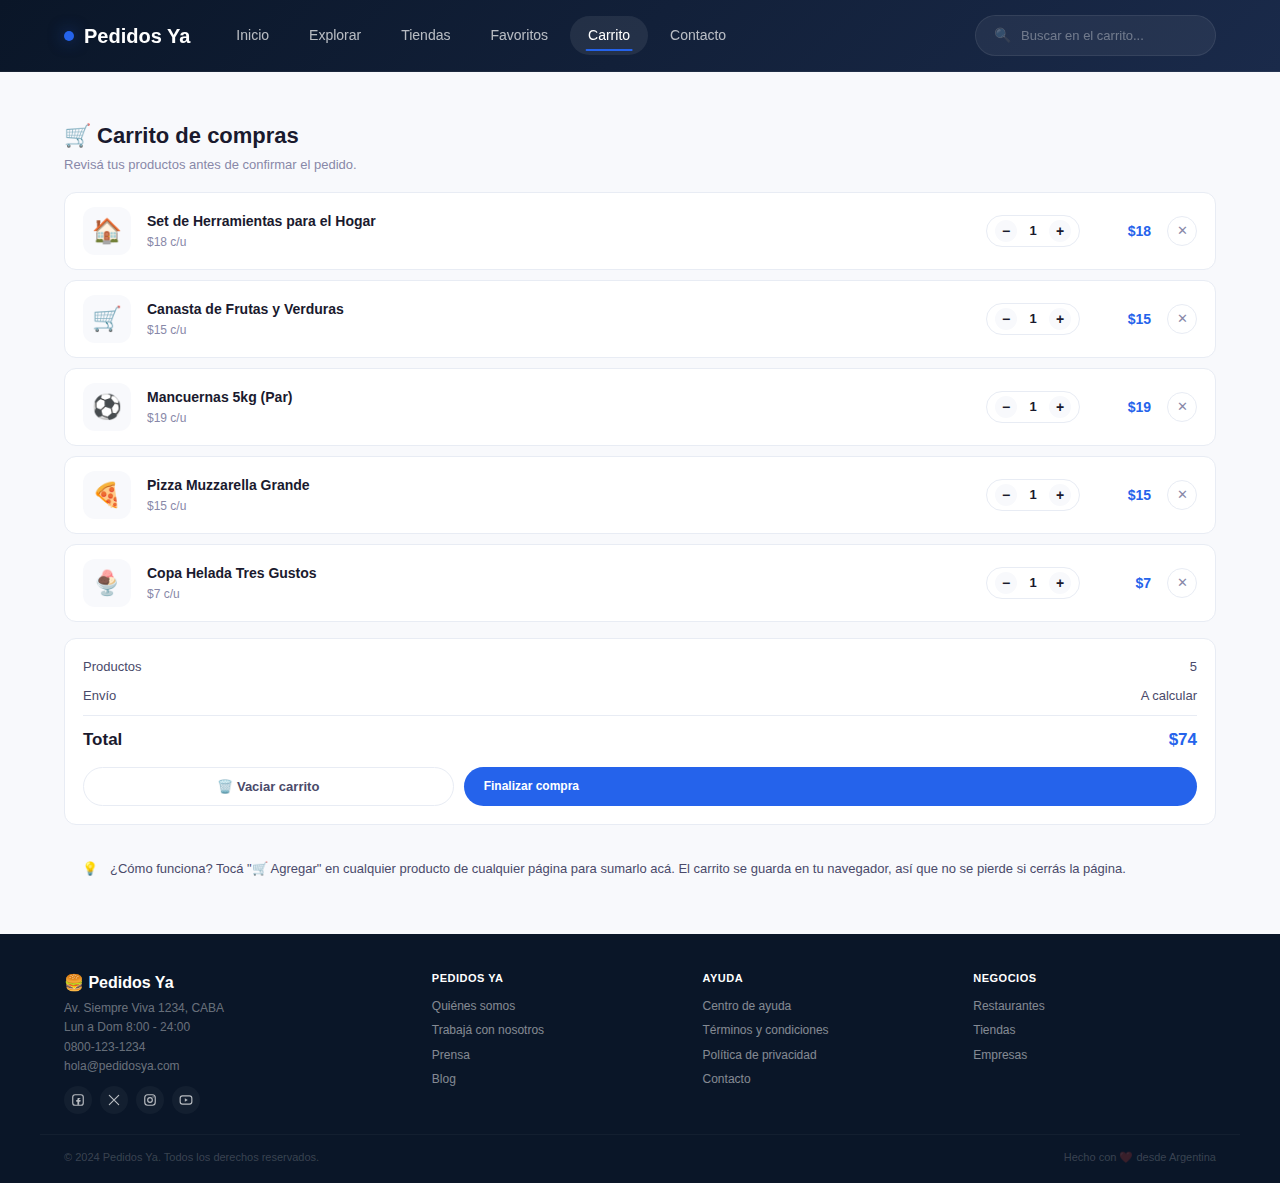
Task: Click the Vaciar carrito button
Action: click(268, 786)
